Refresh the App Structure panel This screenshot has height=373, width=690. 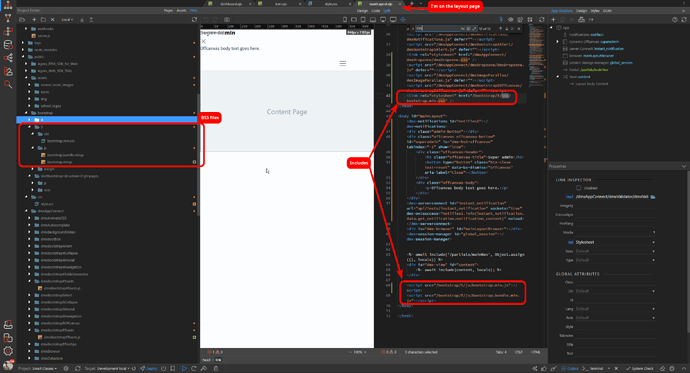[683, 19]
